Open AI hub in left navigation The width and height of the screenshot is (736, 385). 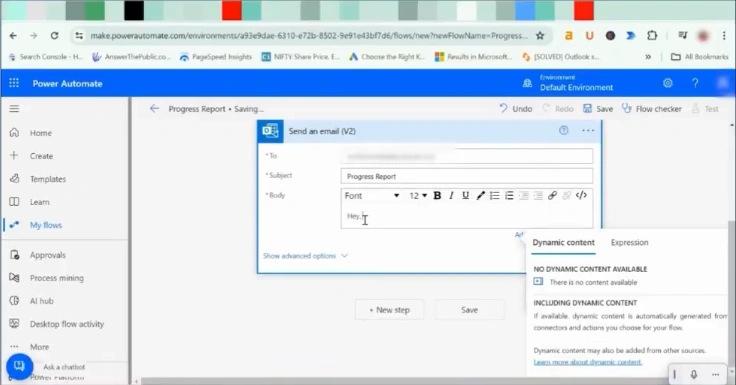pyautogui.click(x=42, y=301)
